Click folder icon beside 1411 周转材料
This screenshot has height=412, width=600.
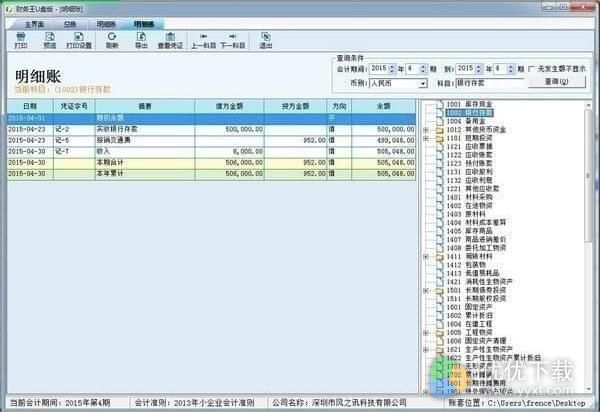tap(440, 257)
